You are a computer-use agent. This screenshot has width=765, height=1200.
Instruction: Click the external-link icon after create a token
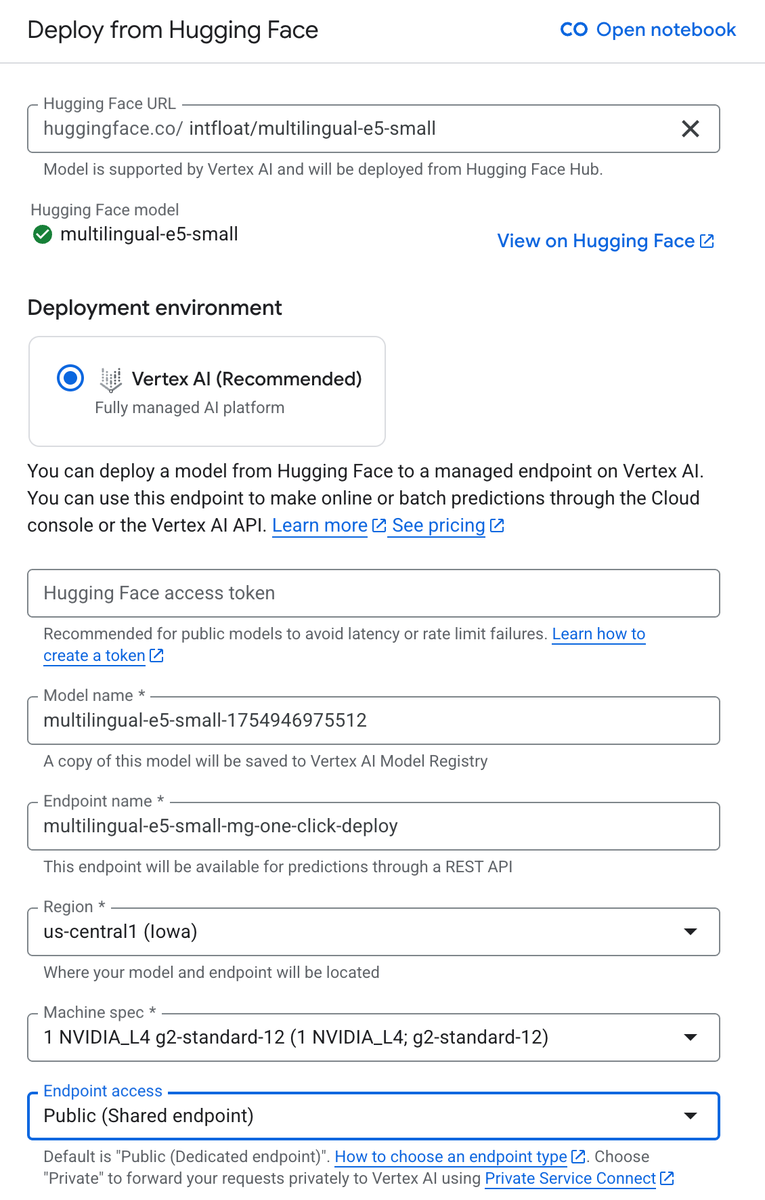[x=156, y=655]
